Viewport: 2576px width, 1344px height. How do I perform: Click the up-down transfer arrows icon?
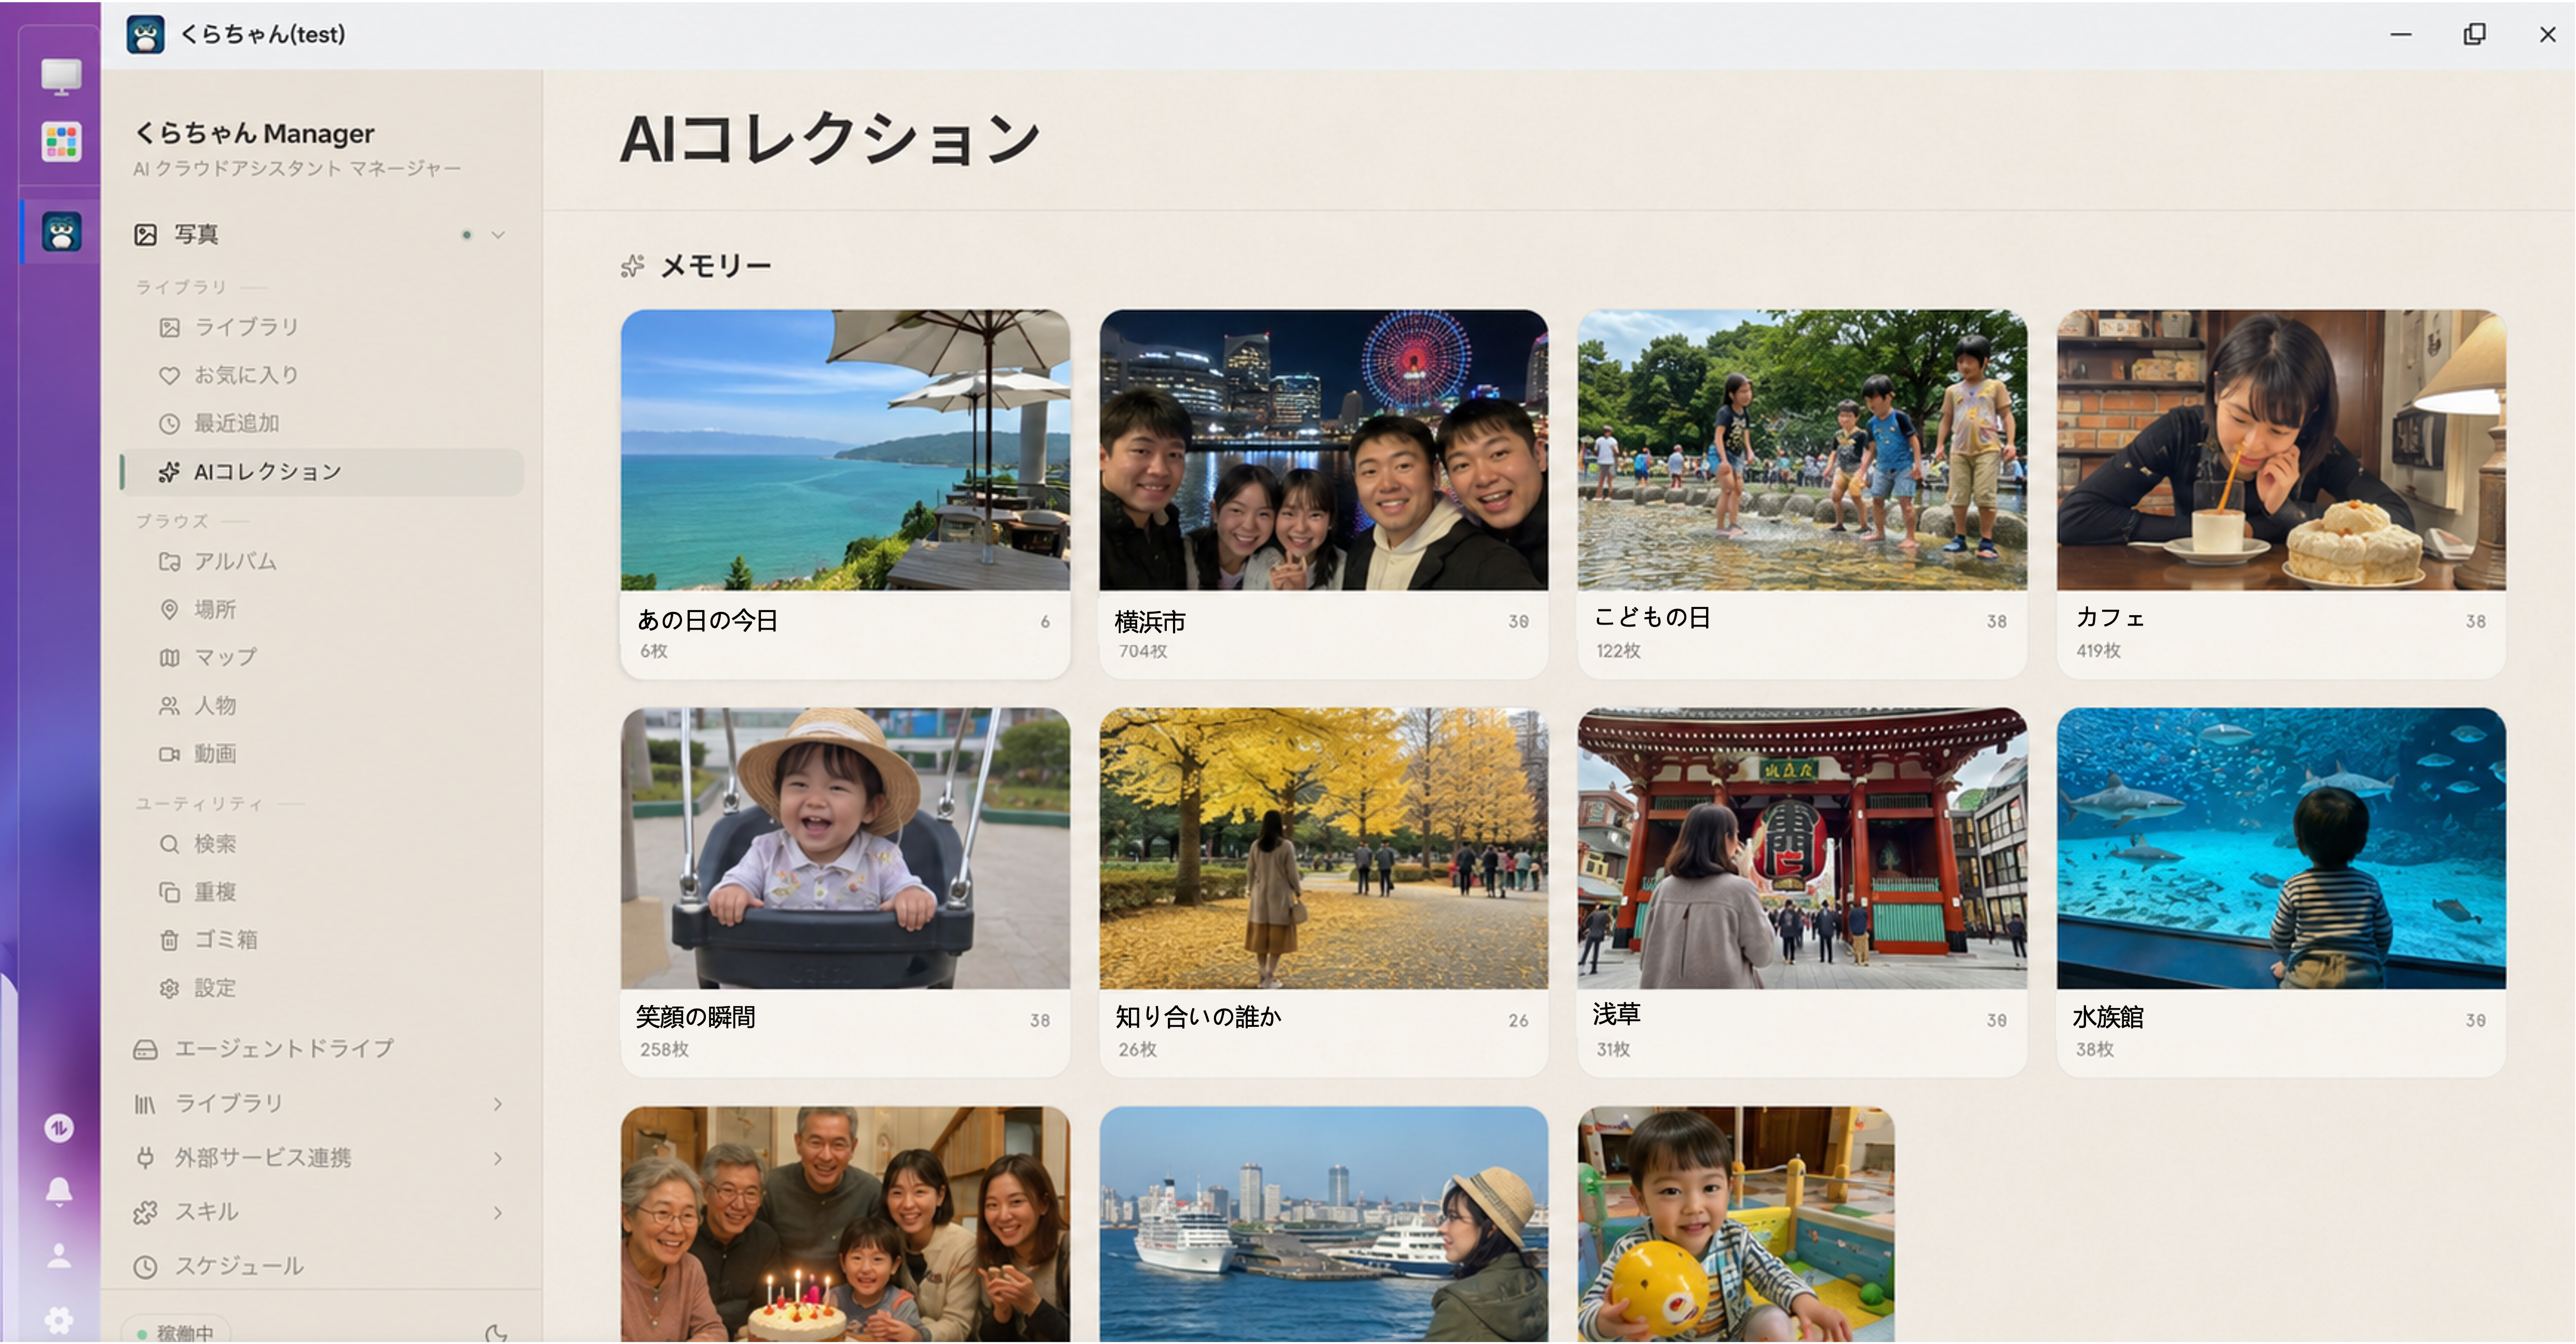(x=59, y=1128)
